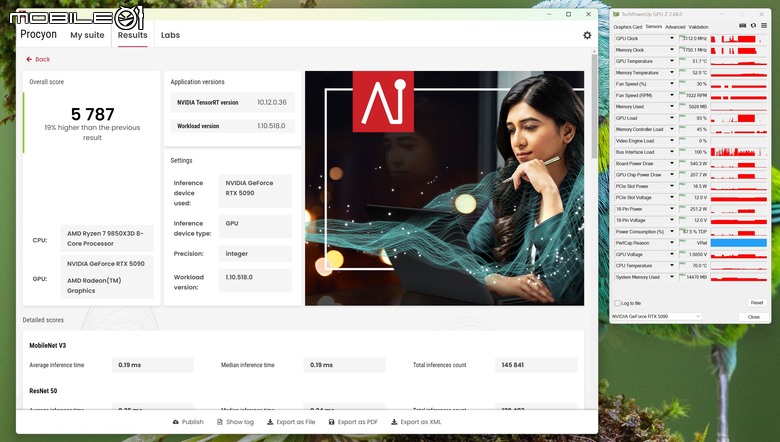Click the GPU Clock value 3112.0 MHz
This screenshot has width=780, height=442.
(x=694, y=38)
